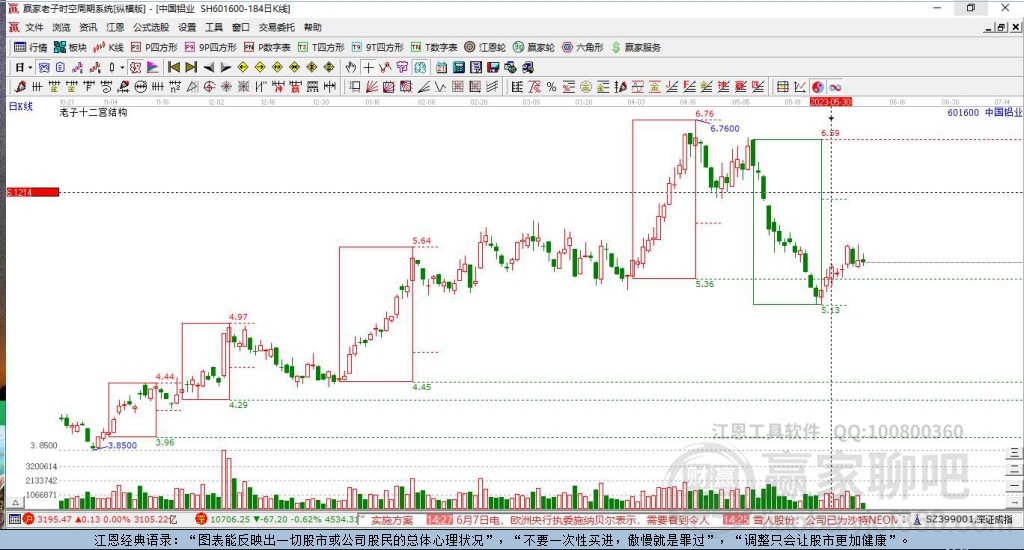Open the 行情 quotes view
The height and width of the screenshot is (550, 1024).
(x=31, y=47)
